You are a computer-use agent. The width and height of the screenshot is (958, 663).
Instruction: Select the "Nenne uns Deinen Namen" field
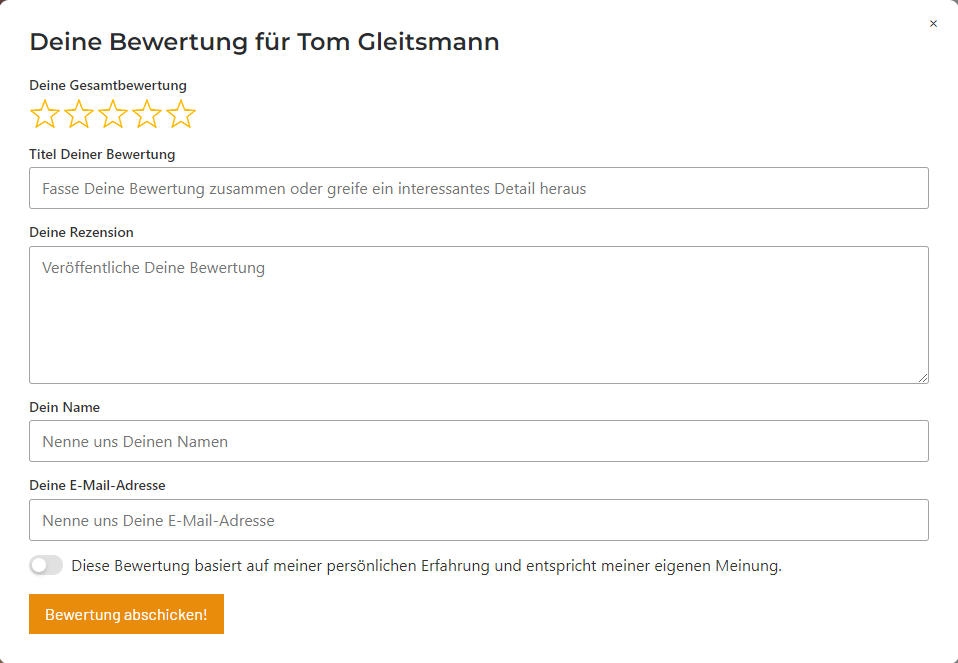coord(478,441)
